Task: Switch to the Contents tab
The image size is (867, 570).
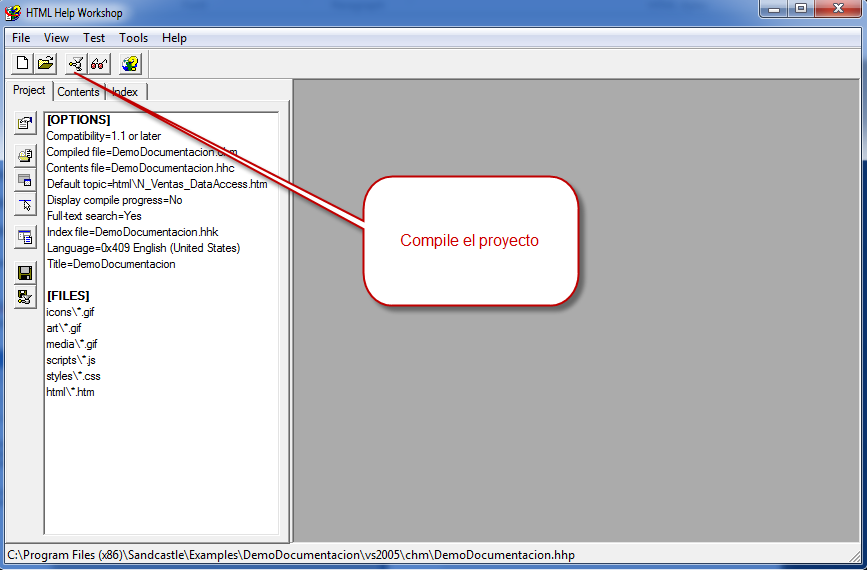Action: (78, 92)
